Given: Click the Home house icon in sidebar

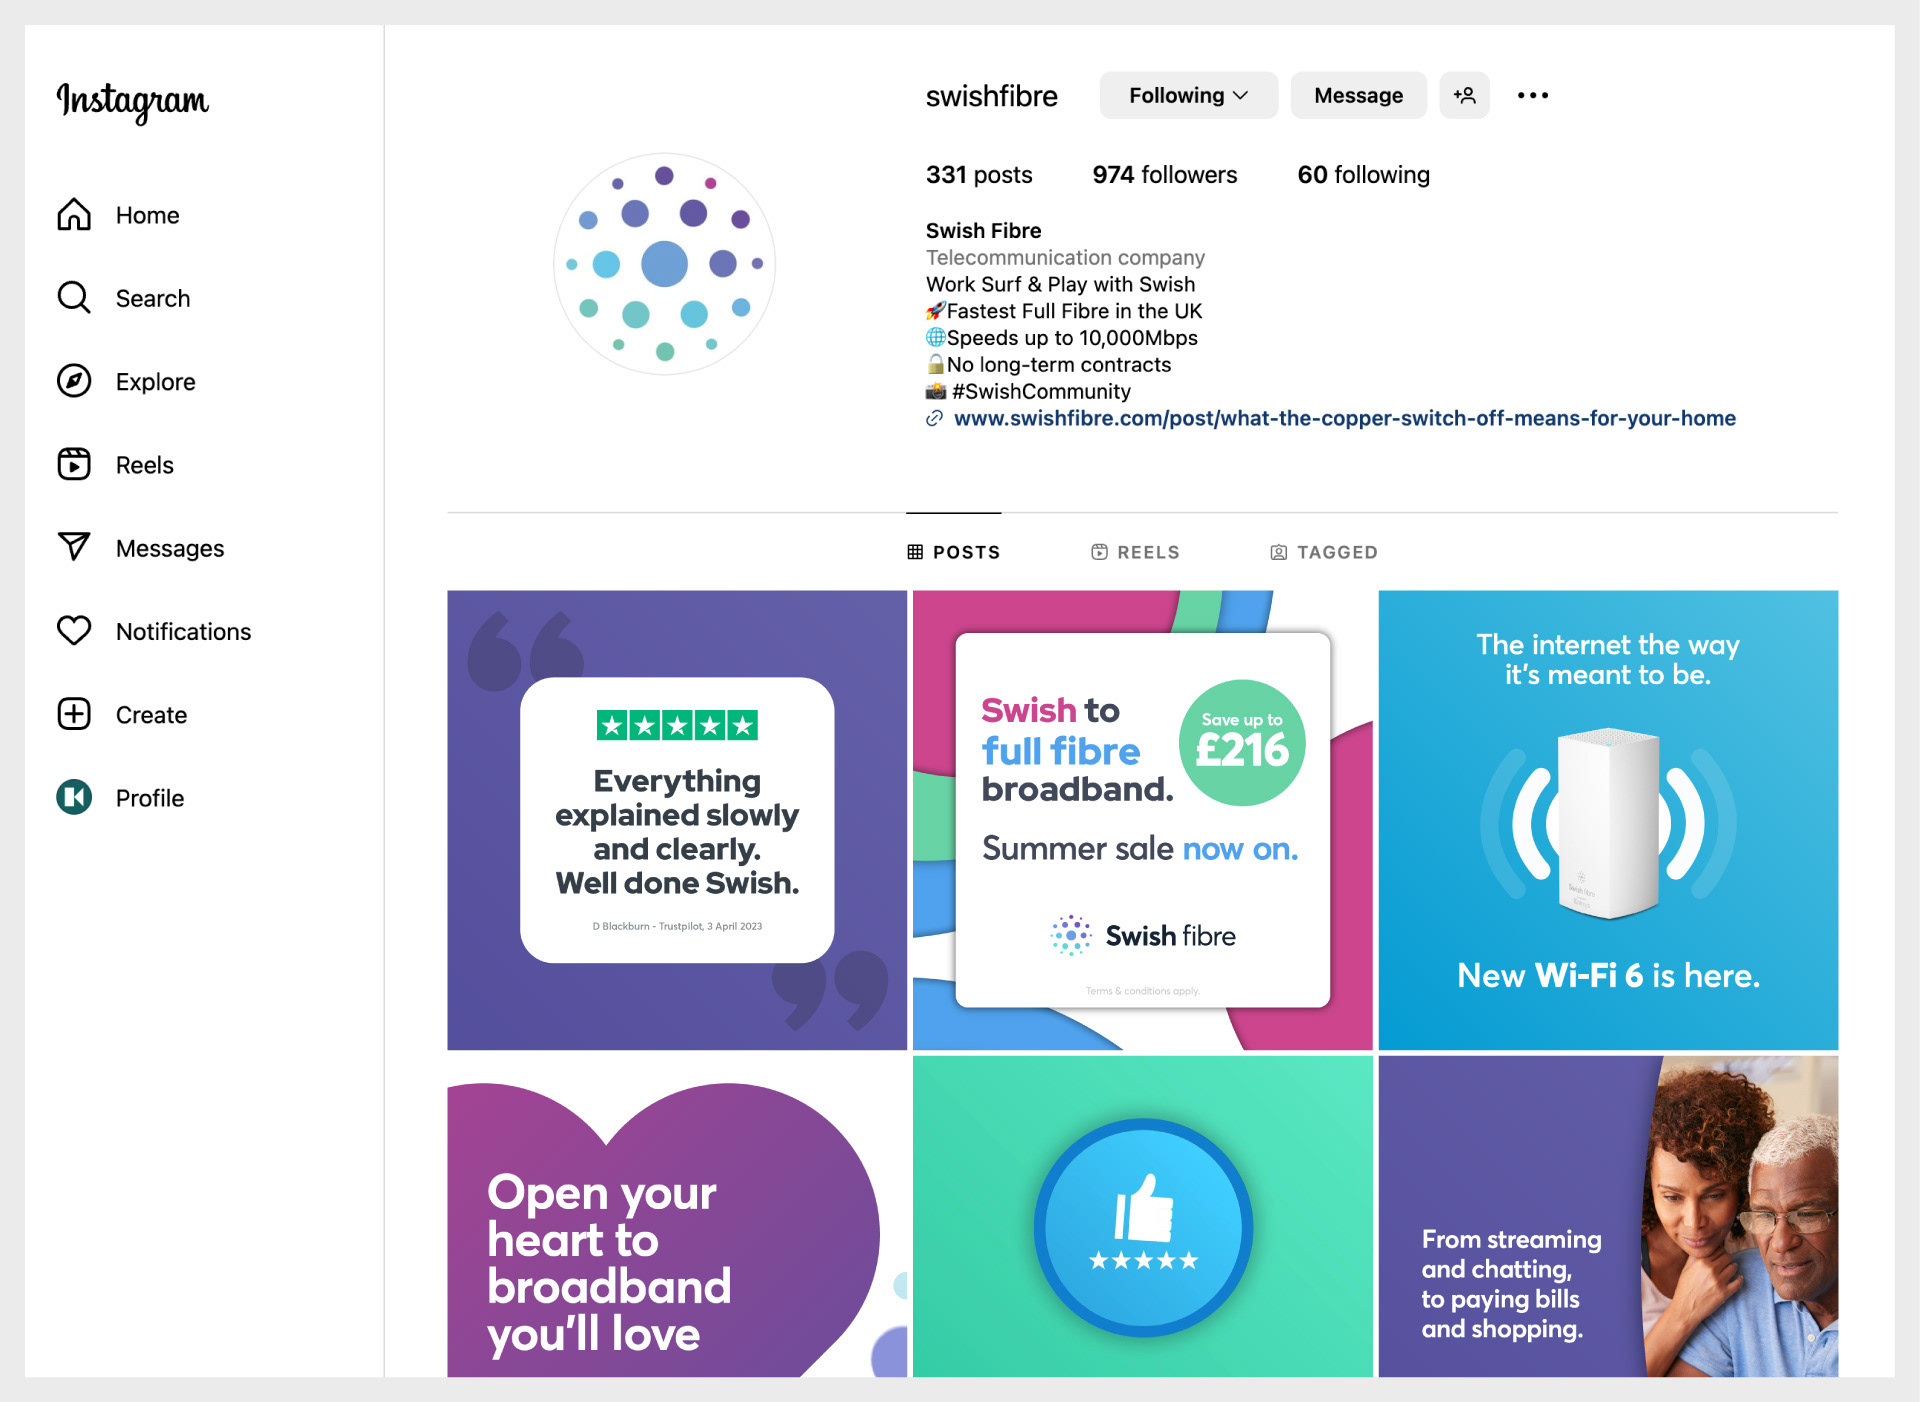Looking at the screenshot, I should (x=74, y=215).
